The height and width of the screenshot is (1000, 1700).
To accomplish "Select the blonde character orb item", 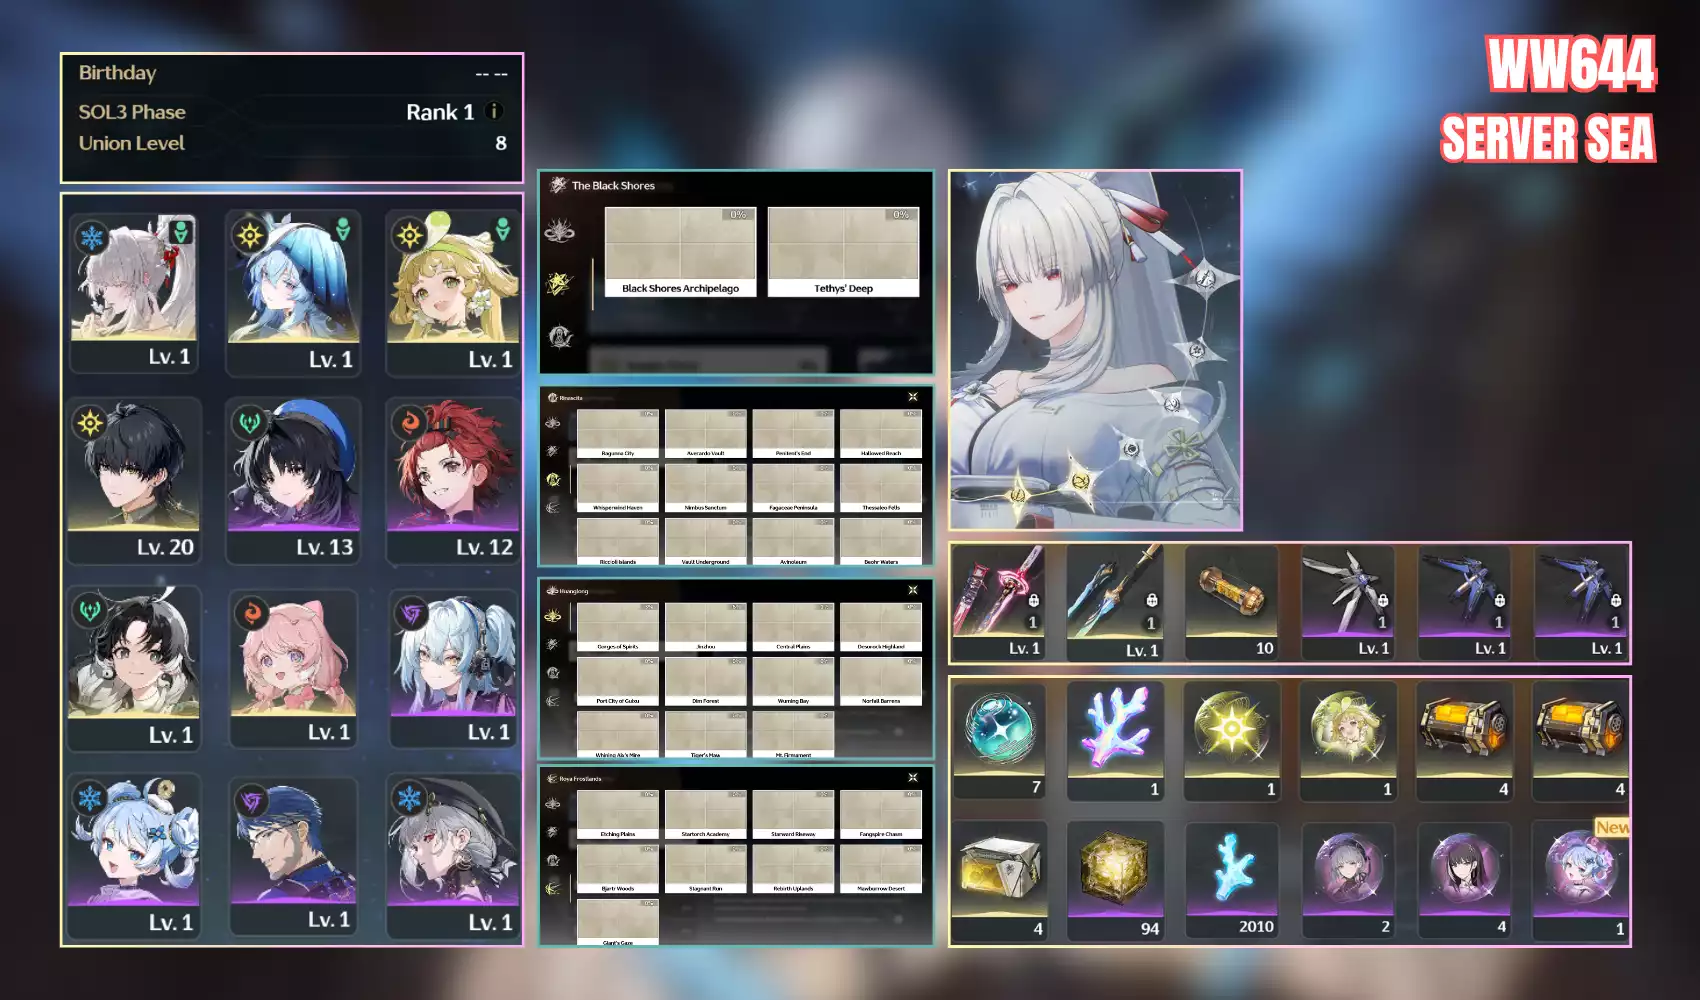I will click(1348, 741).
